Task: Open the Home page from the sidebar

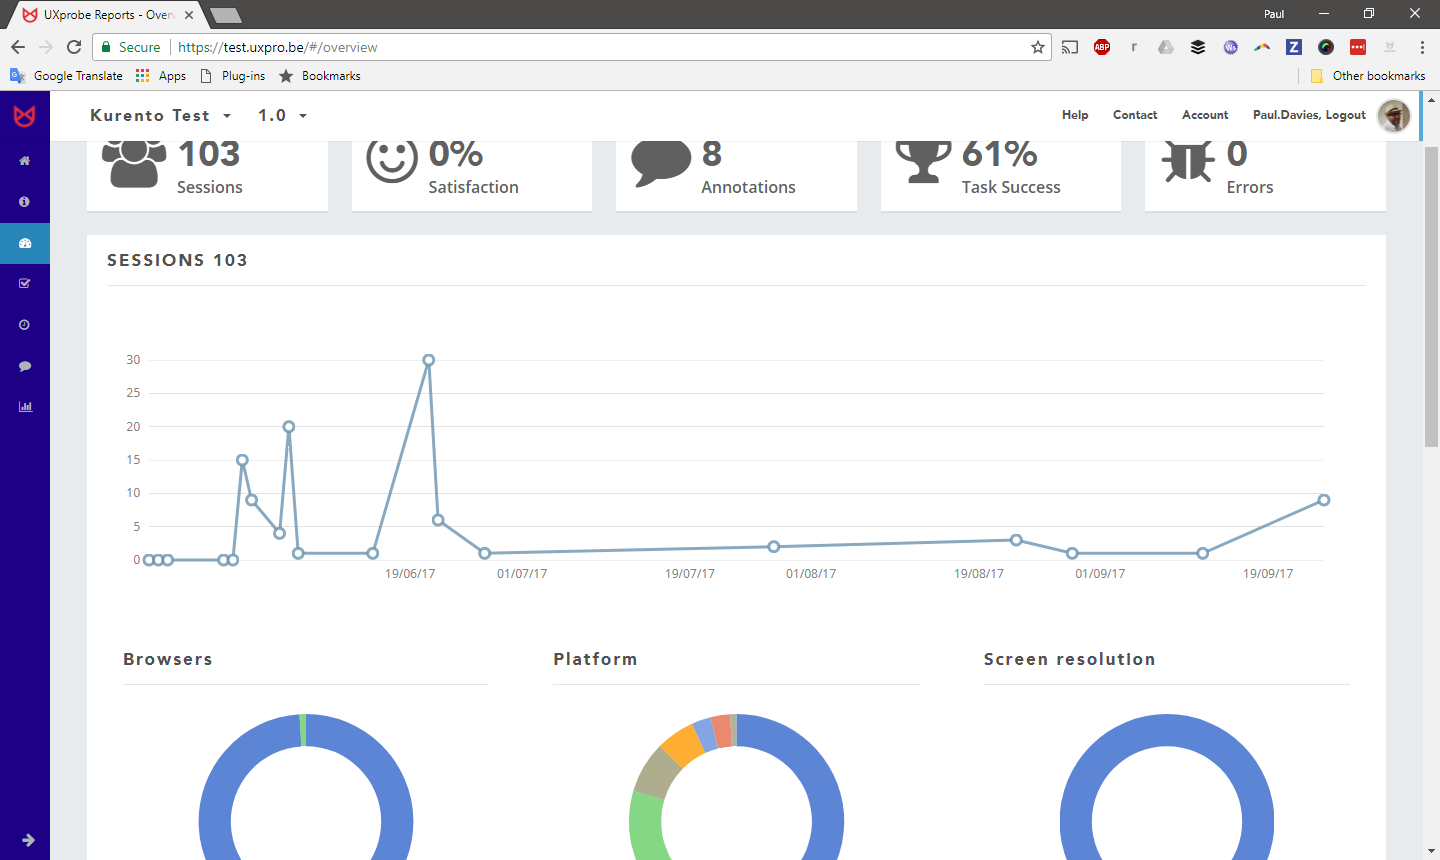Action: pos(25,161)
